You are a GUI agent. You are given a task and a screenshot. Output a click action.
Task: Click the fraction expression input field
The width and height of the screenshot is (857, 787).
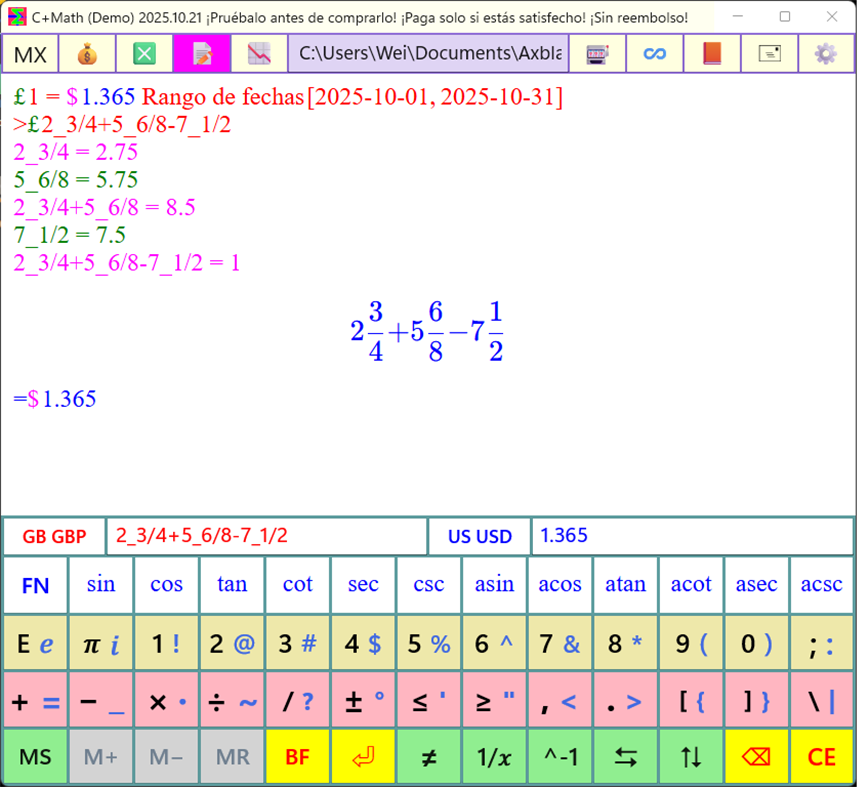pyautogui.click(x=267, y=536)
